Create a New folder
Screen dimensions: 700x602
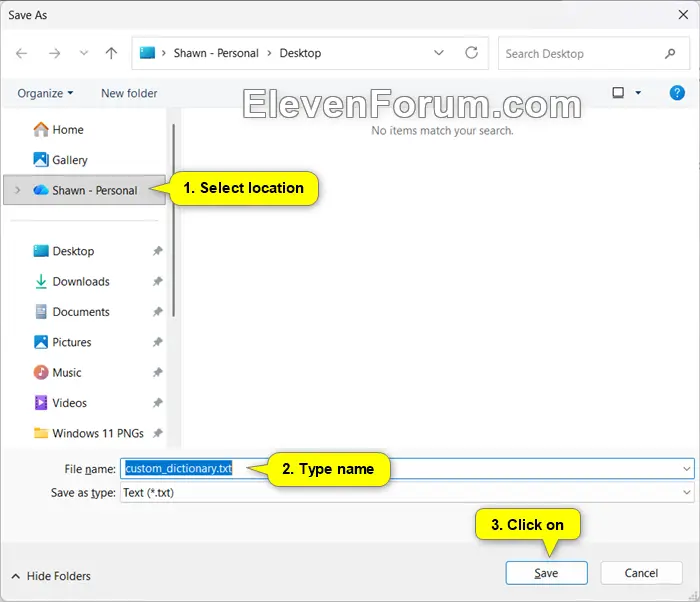pos(129,93)
